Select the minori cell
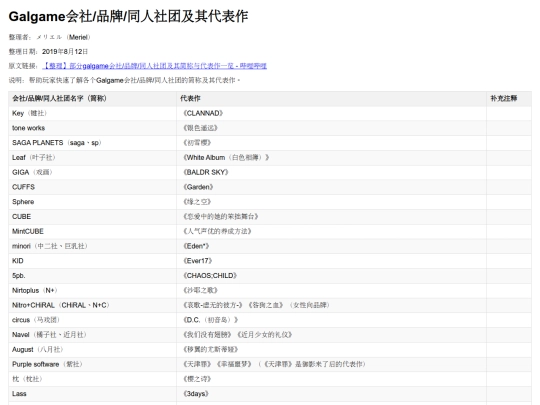The image size is (540, 405). point(92,246)
